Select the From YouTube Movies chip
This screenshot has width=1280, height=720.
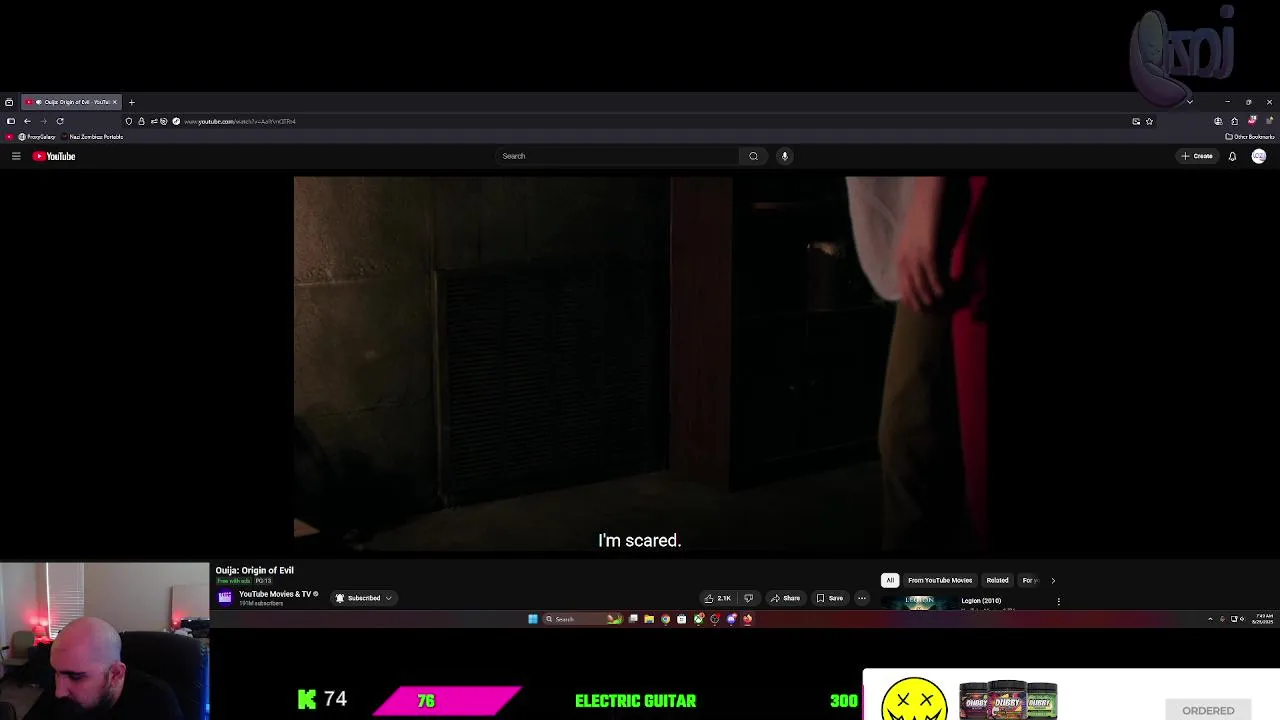pyautogui.click(x=940, y=580)
